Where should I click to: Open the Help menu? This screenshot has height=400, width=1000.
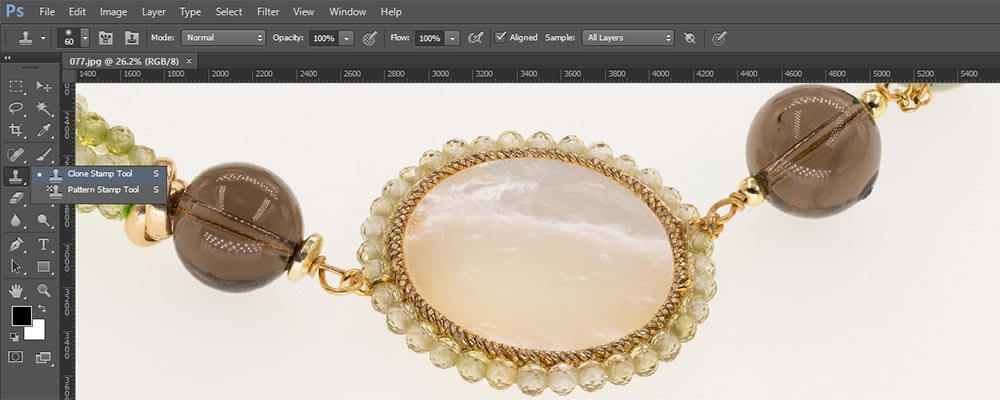click(390, 11)
